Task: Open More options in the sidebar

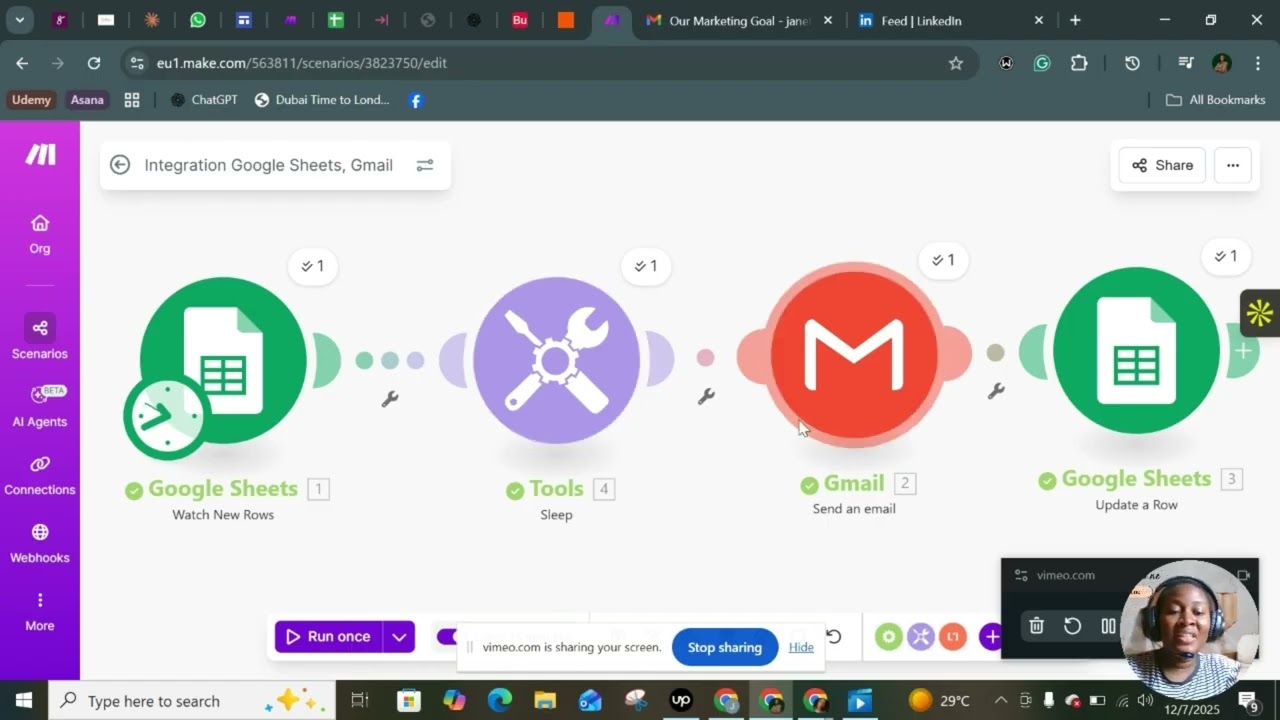Action: coord(40,611)
